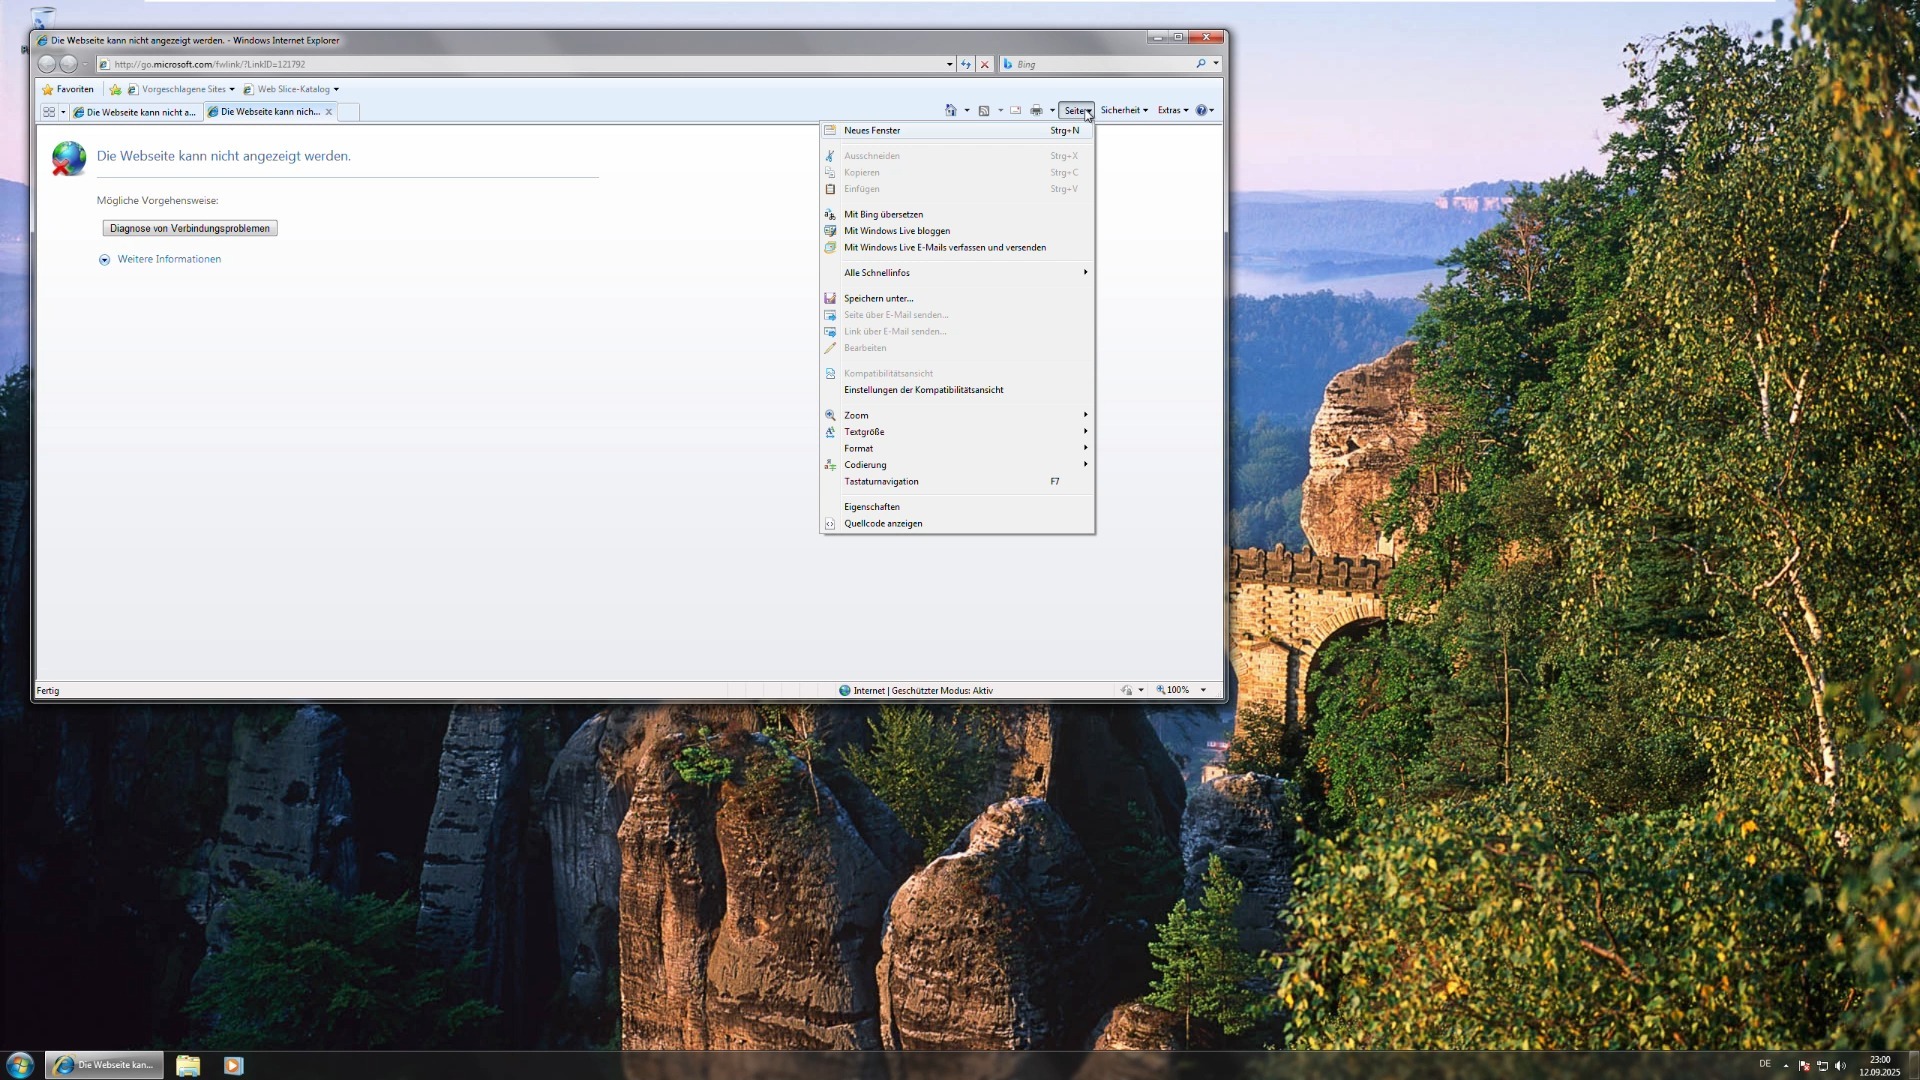Click the Print icon
Viewport: 1920px width, 1080px height.
1037,110
